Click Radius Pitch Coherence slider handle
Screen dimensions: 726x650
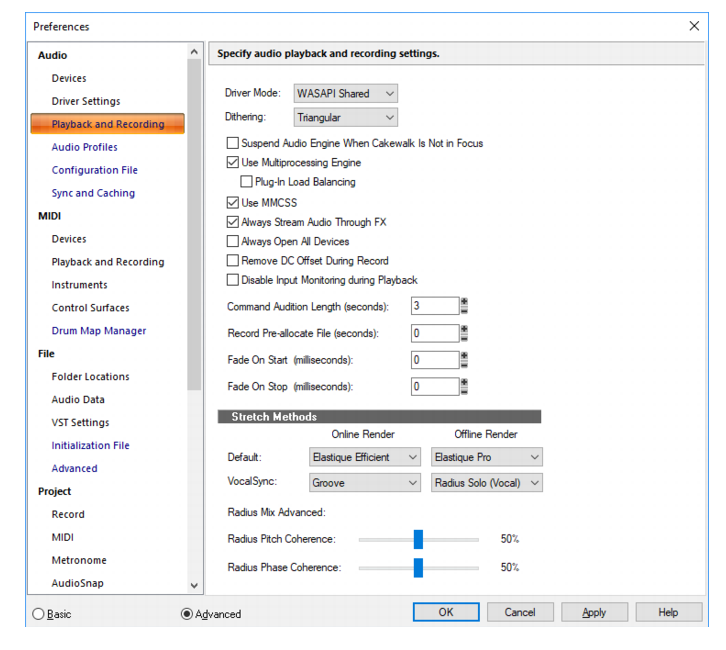click(418, 539)
